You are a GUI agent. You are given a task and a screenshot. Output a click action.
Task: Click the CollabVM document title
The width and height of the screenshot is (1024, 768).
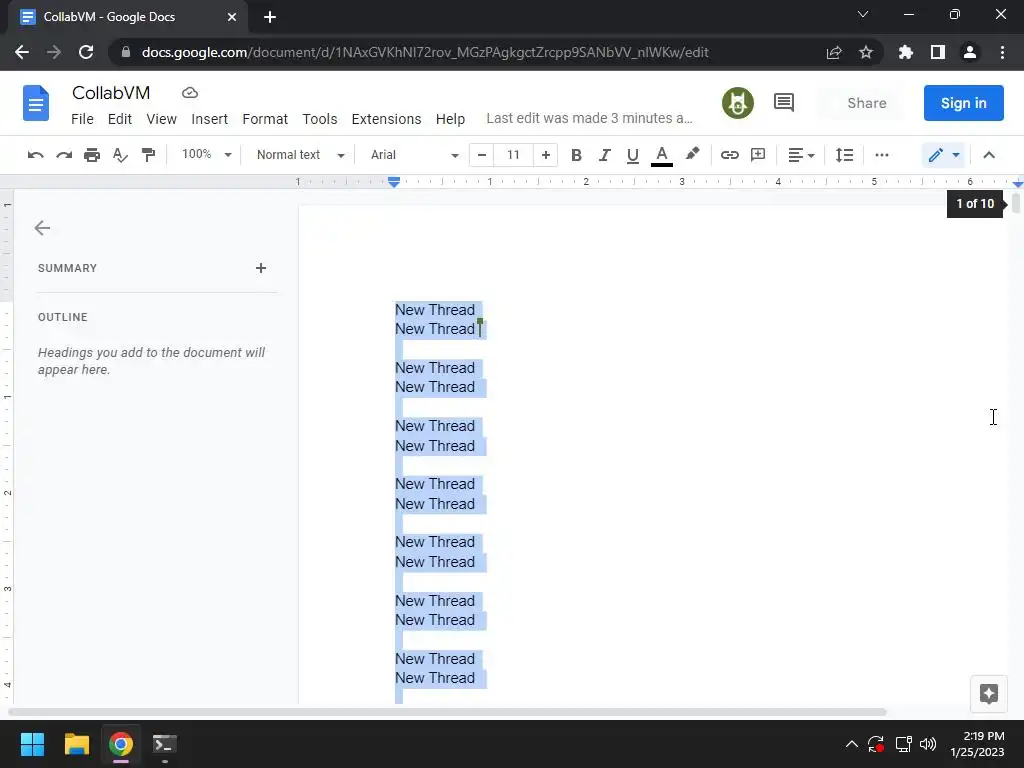[x=111, y=93]
